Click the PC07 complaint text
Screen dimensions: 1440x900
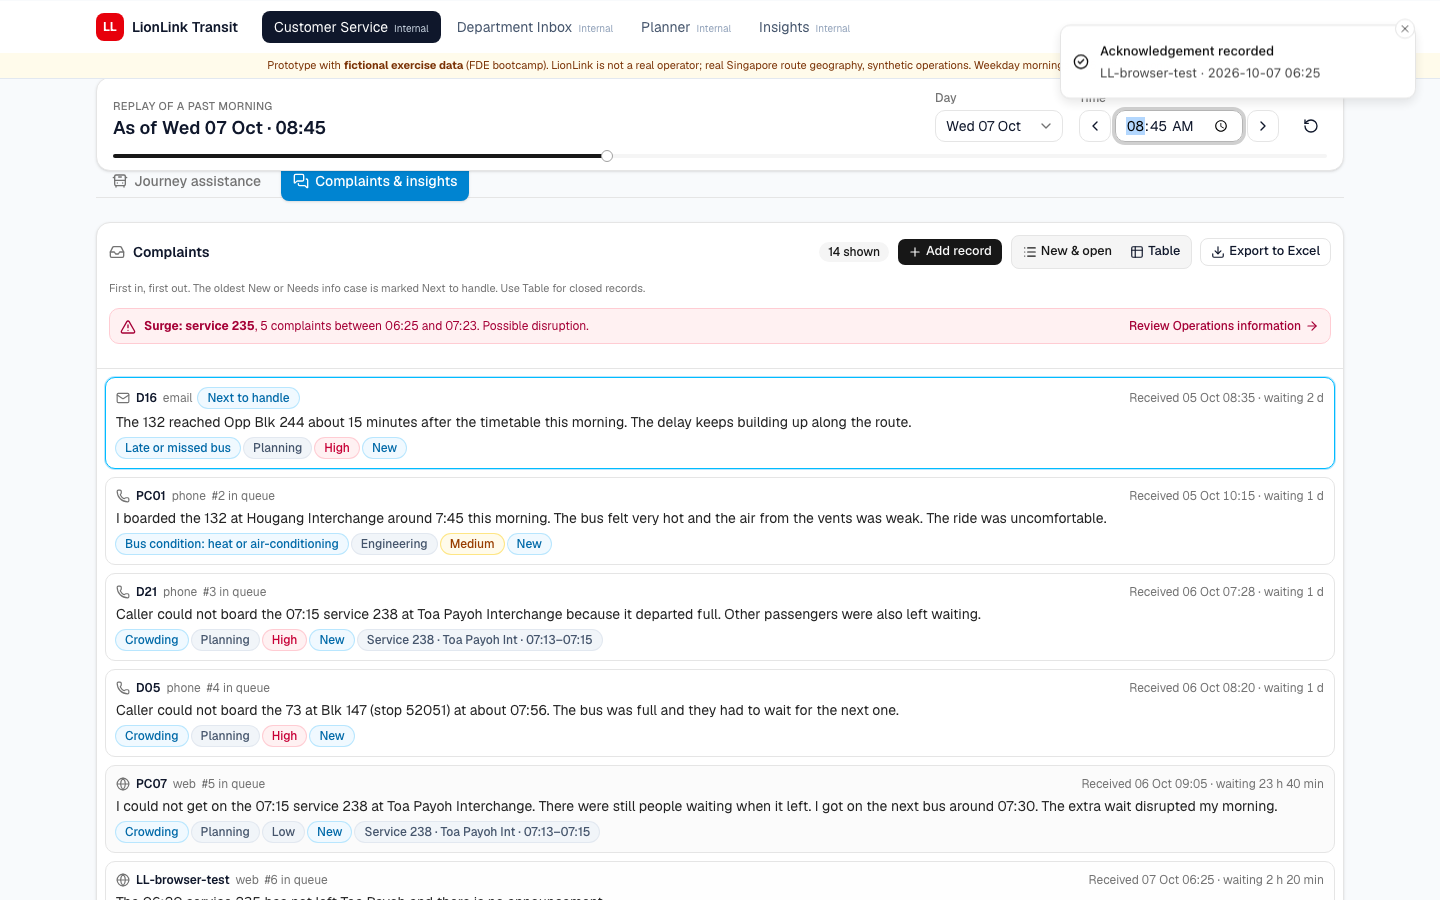coord(697,806)
